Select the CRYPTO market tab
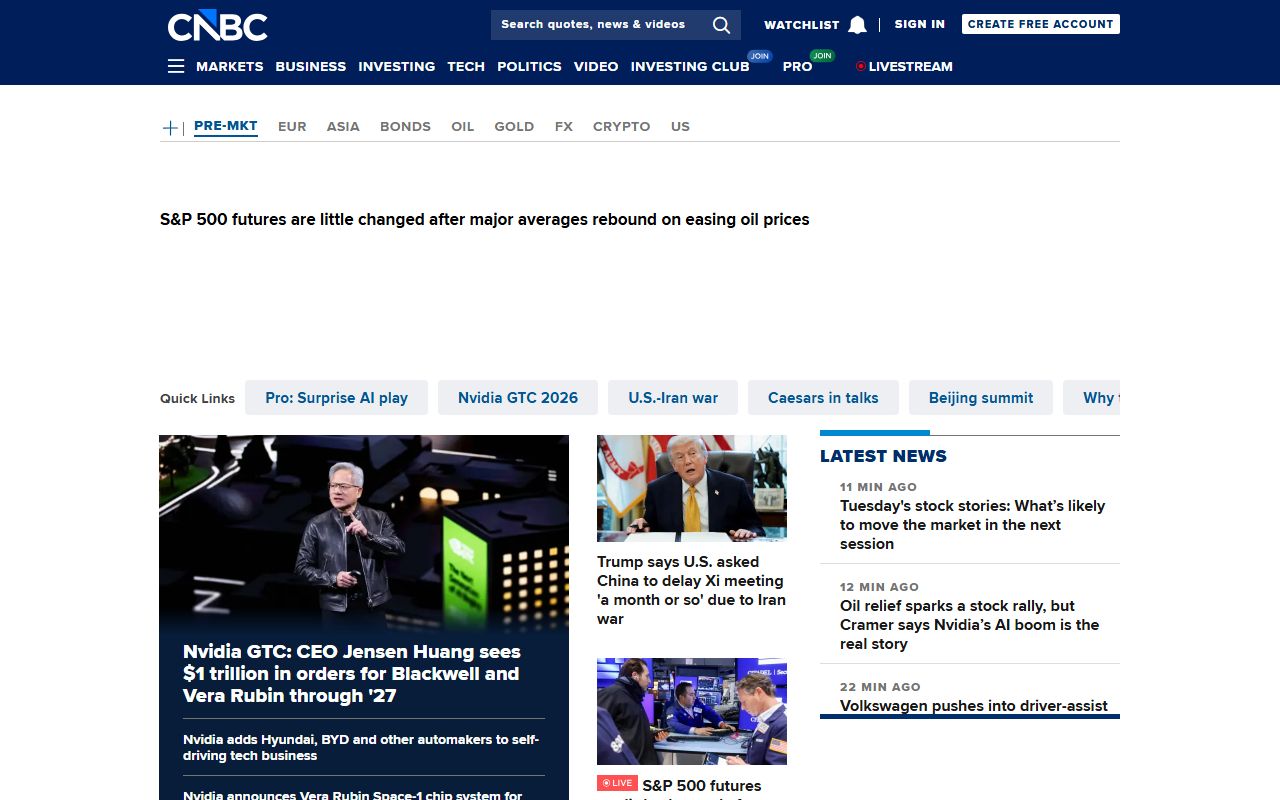The width and height of the screenshot is (1280, 800). pos(621,127)
